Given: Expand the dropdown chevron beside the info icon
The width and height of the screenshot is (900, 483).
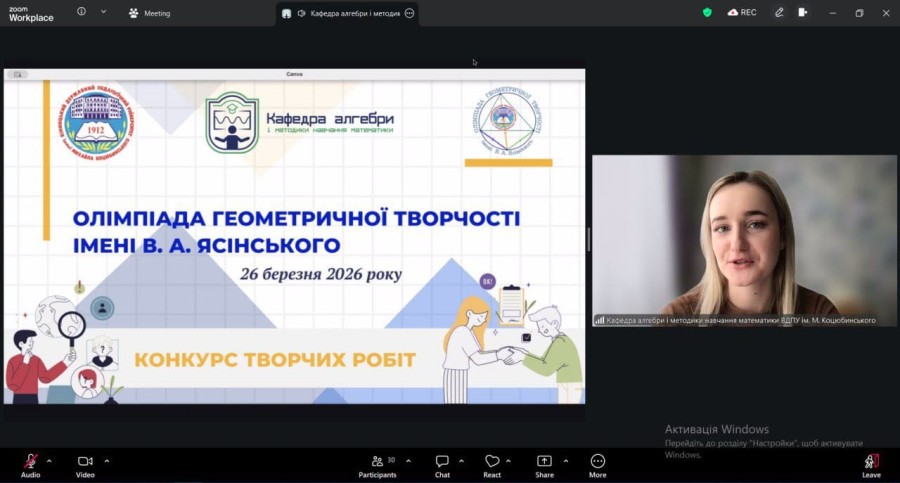Looking at the screenshot, I should (103, 11).
